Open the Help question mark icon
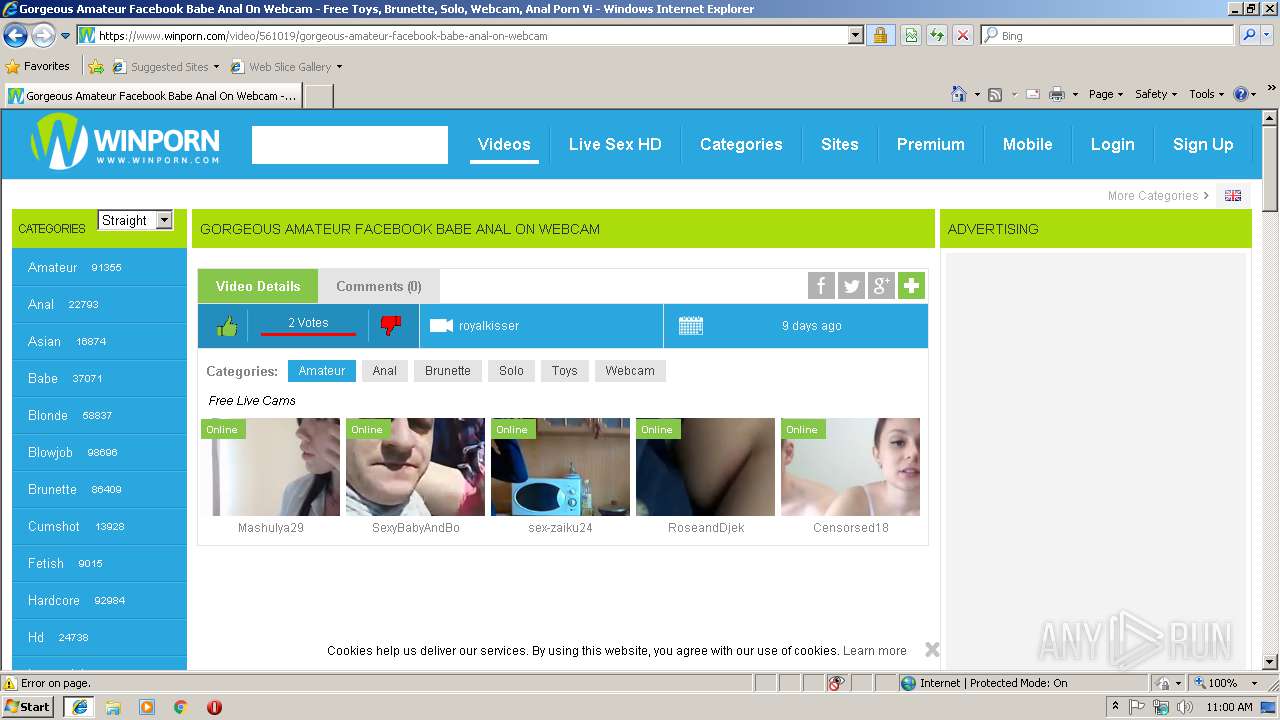This screenshot has height=720, width=1280. click(1241, 94)
